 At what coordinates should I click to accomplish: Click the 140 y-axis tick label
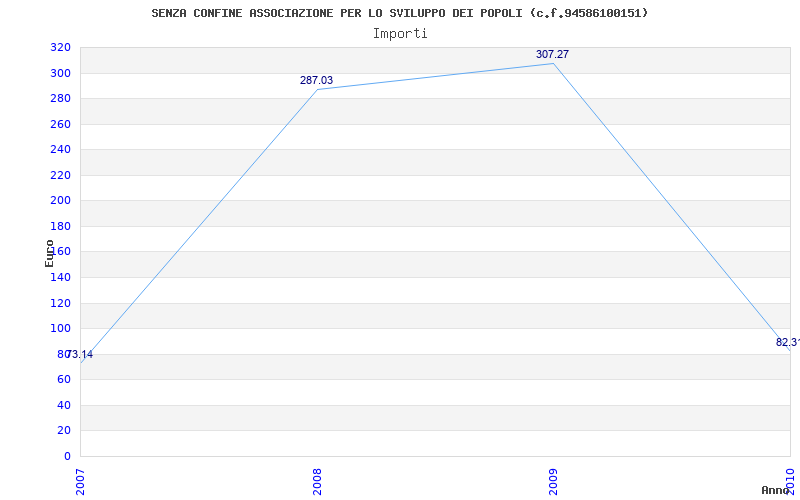click(60, 277)
